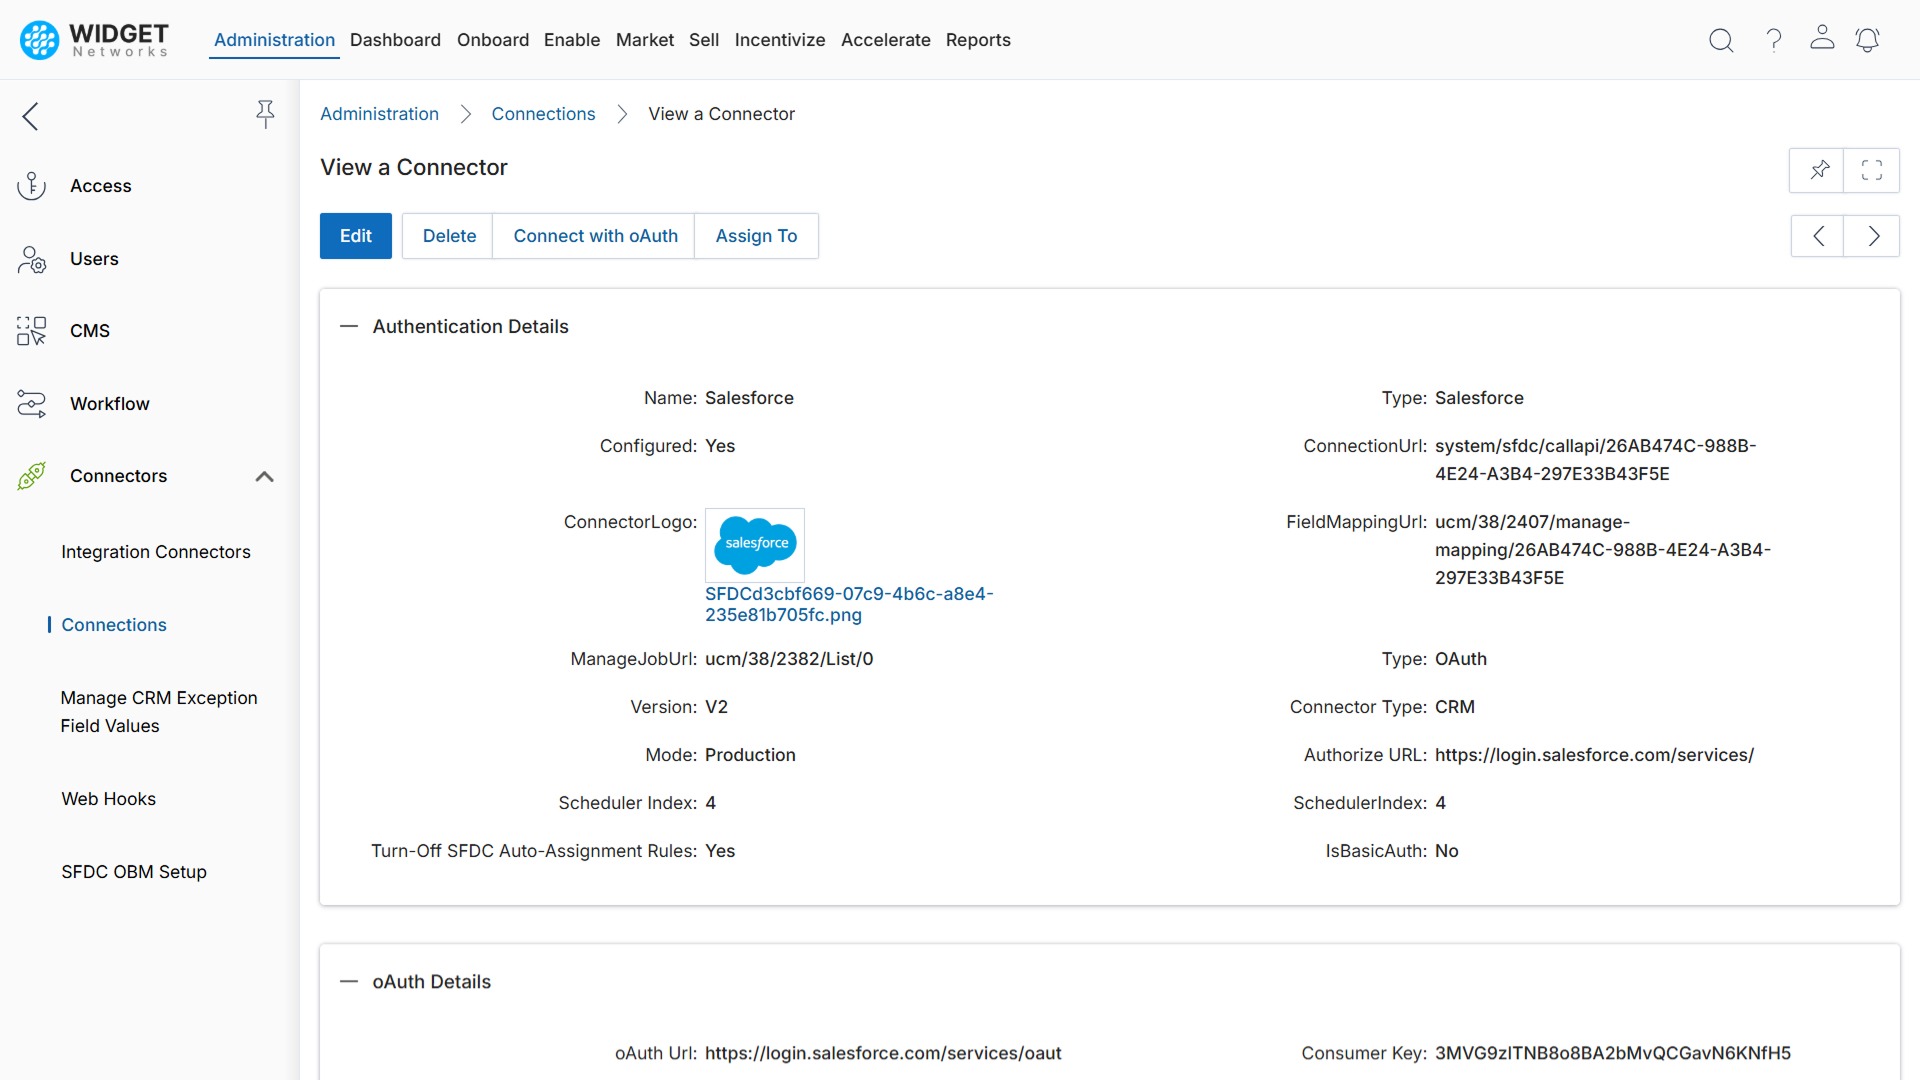Collapse the oAuth Details section
The height and width of the screenshot is (1080, 1920).
coord(348,982)
